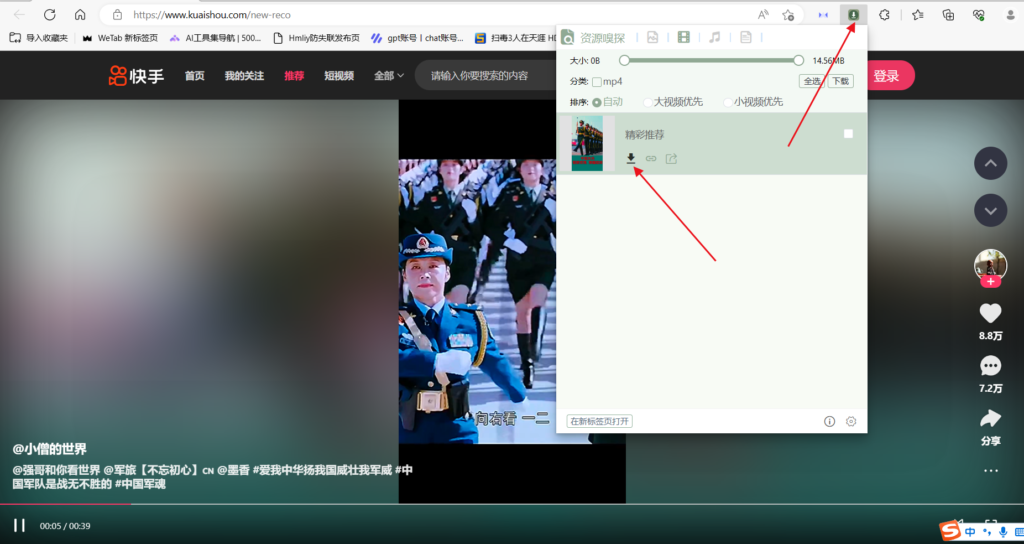Image resolution: width=1024 pixels, height=544 pixels.
Task: Click the copy link icon under 精彩推荐
Action: point(651,158)
